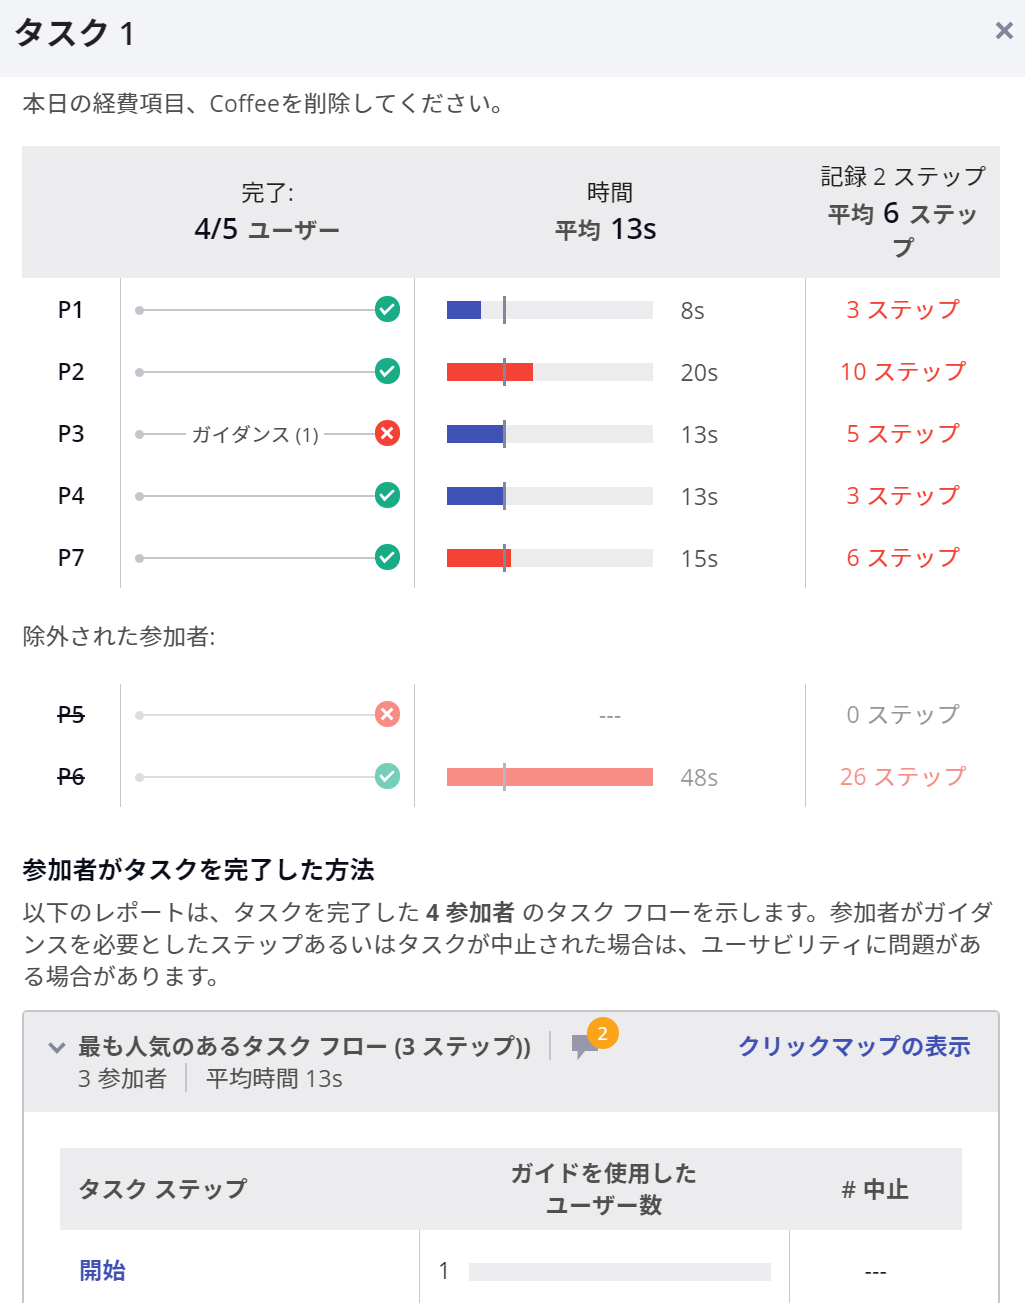Click P2's red 20s time bar
This screenshot has width=1025, height=1303.
pyautogui.click(x=490, y=372)
